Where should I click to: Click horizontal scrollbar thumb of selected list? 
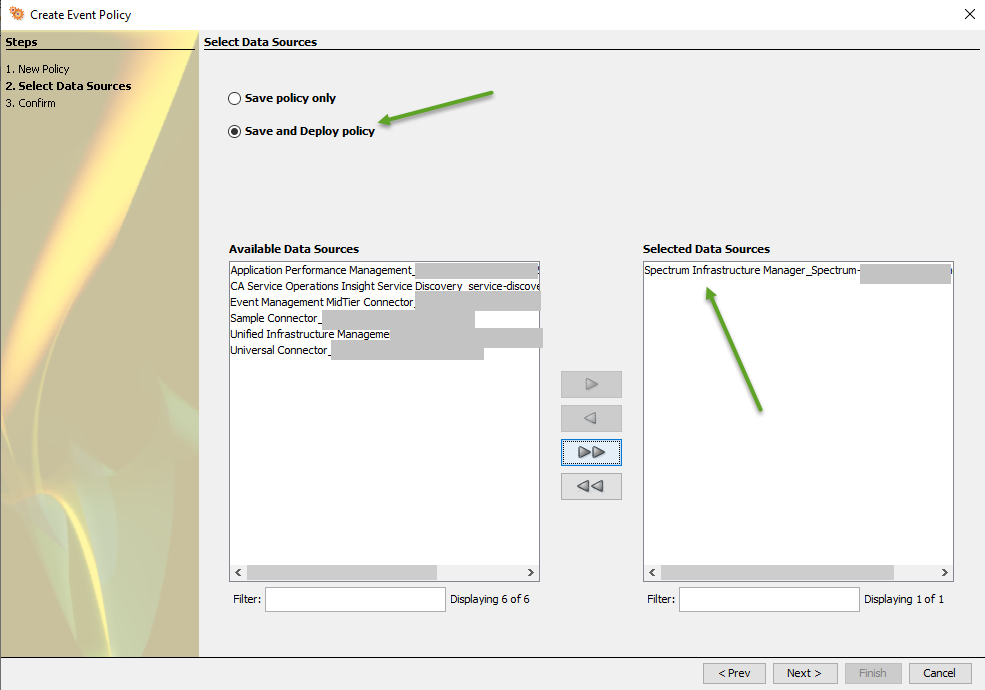[x=777, y=572]
